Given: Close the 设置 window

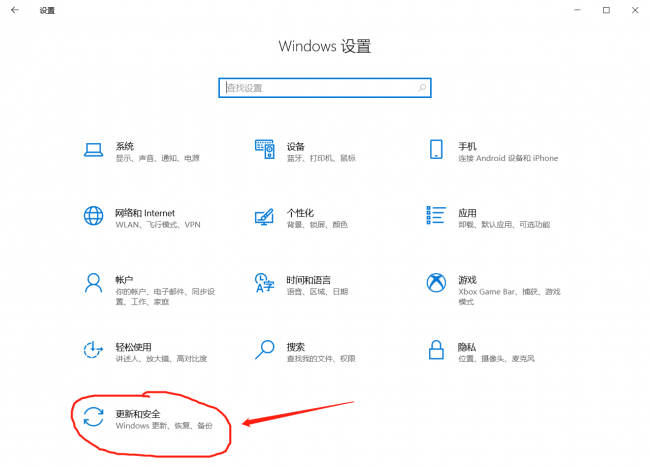Looking at the screenshot, I should pyautogui.click(x=635, y=10).
